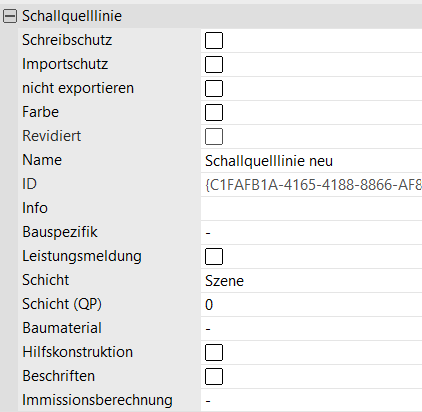Open the Baumaterial value cell
The width and height of the screenshot is (422, 412).
click(311, 329)
